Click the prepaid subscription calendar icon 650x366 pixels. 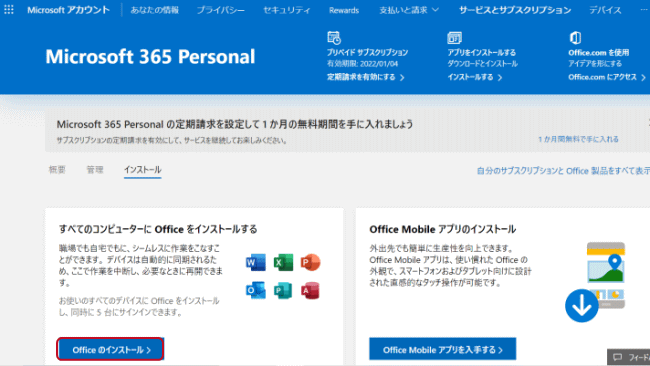[x=334, y=38]
